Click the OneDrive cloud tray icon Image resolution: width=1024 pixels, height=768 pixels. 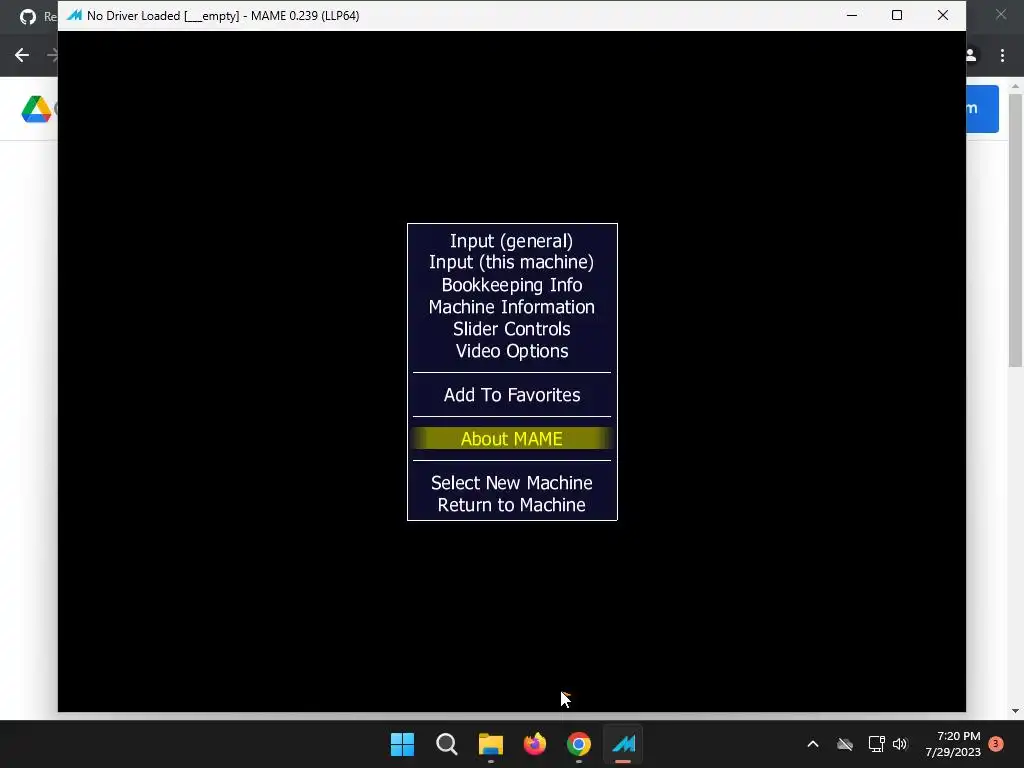(845, 744)
